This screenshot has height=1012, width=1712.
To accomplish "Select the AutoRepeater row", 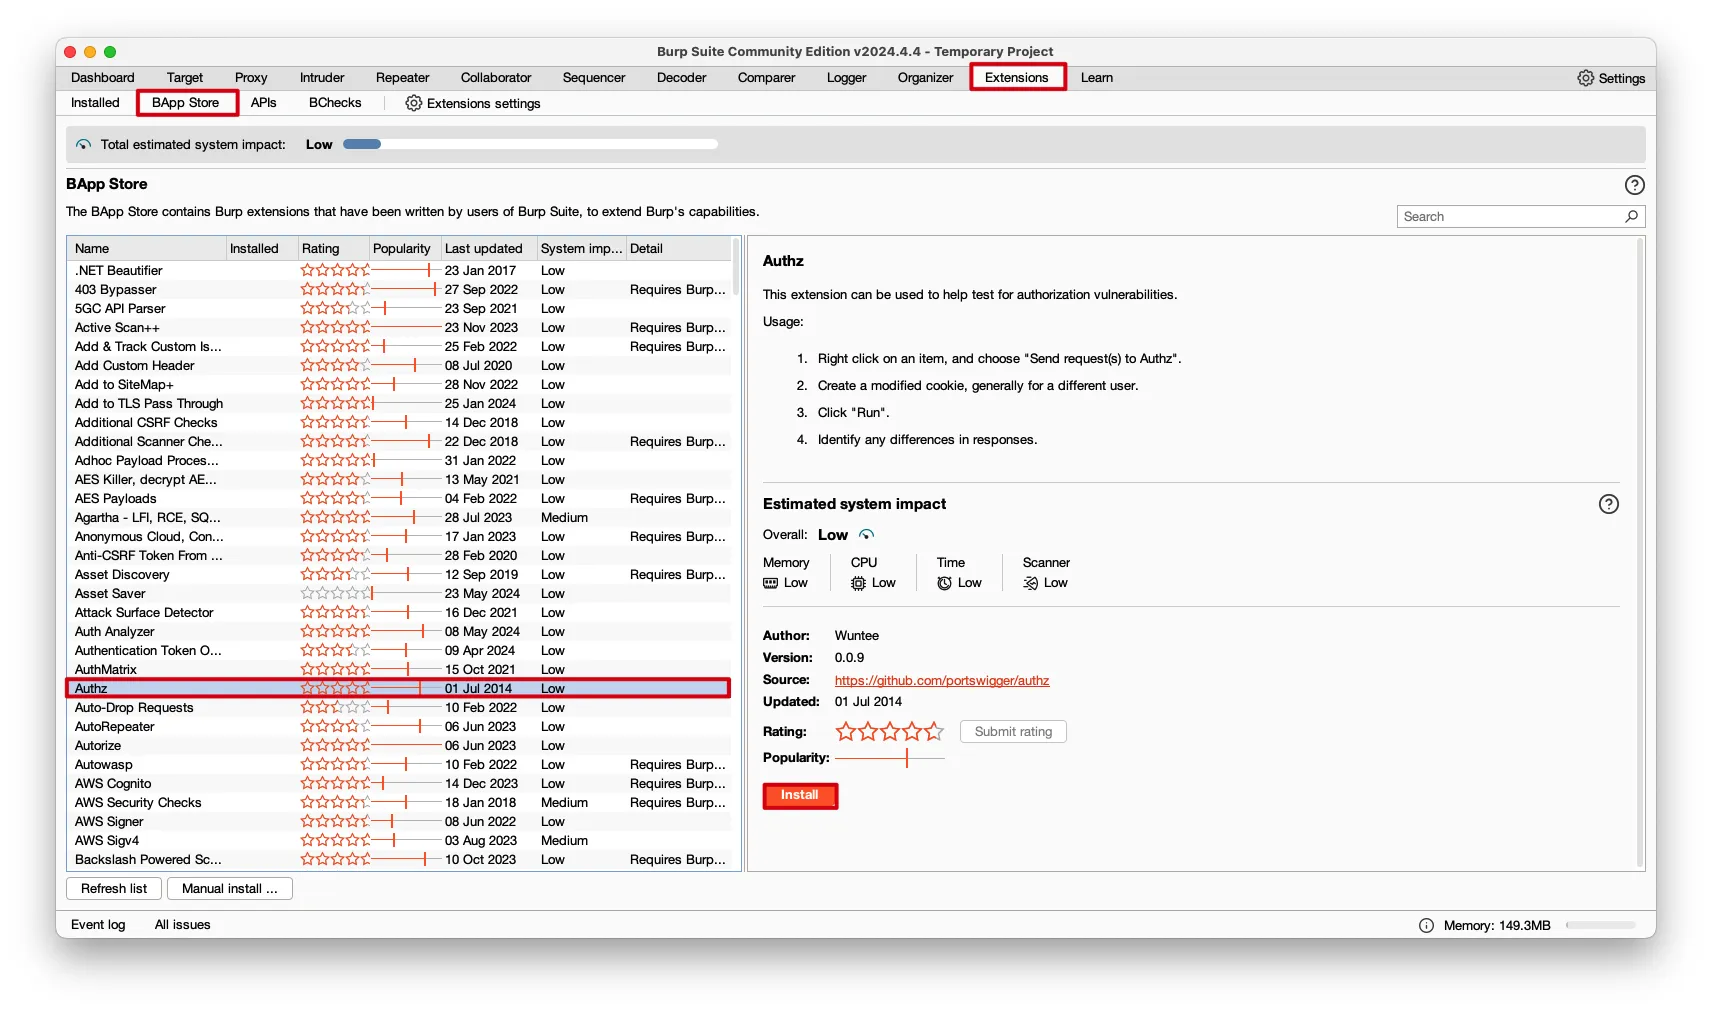I will (399, 727).
